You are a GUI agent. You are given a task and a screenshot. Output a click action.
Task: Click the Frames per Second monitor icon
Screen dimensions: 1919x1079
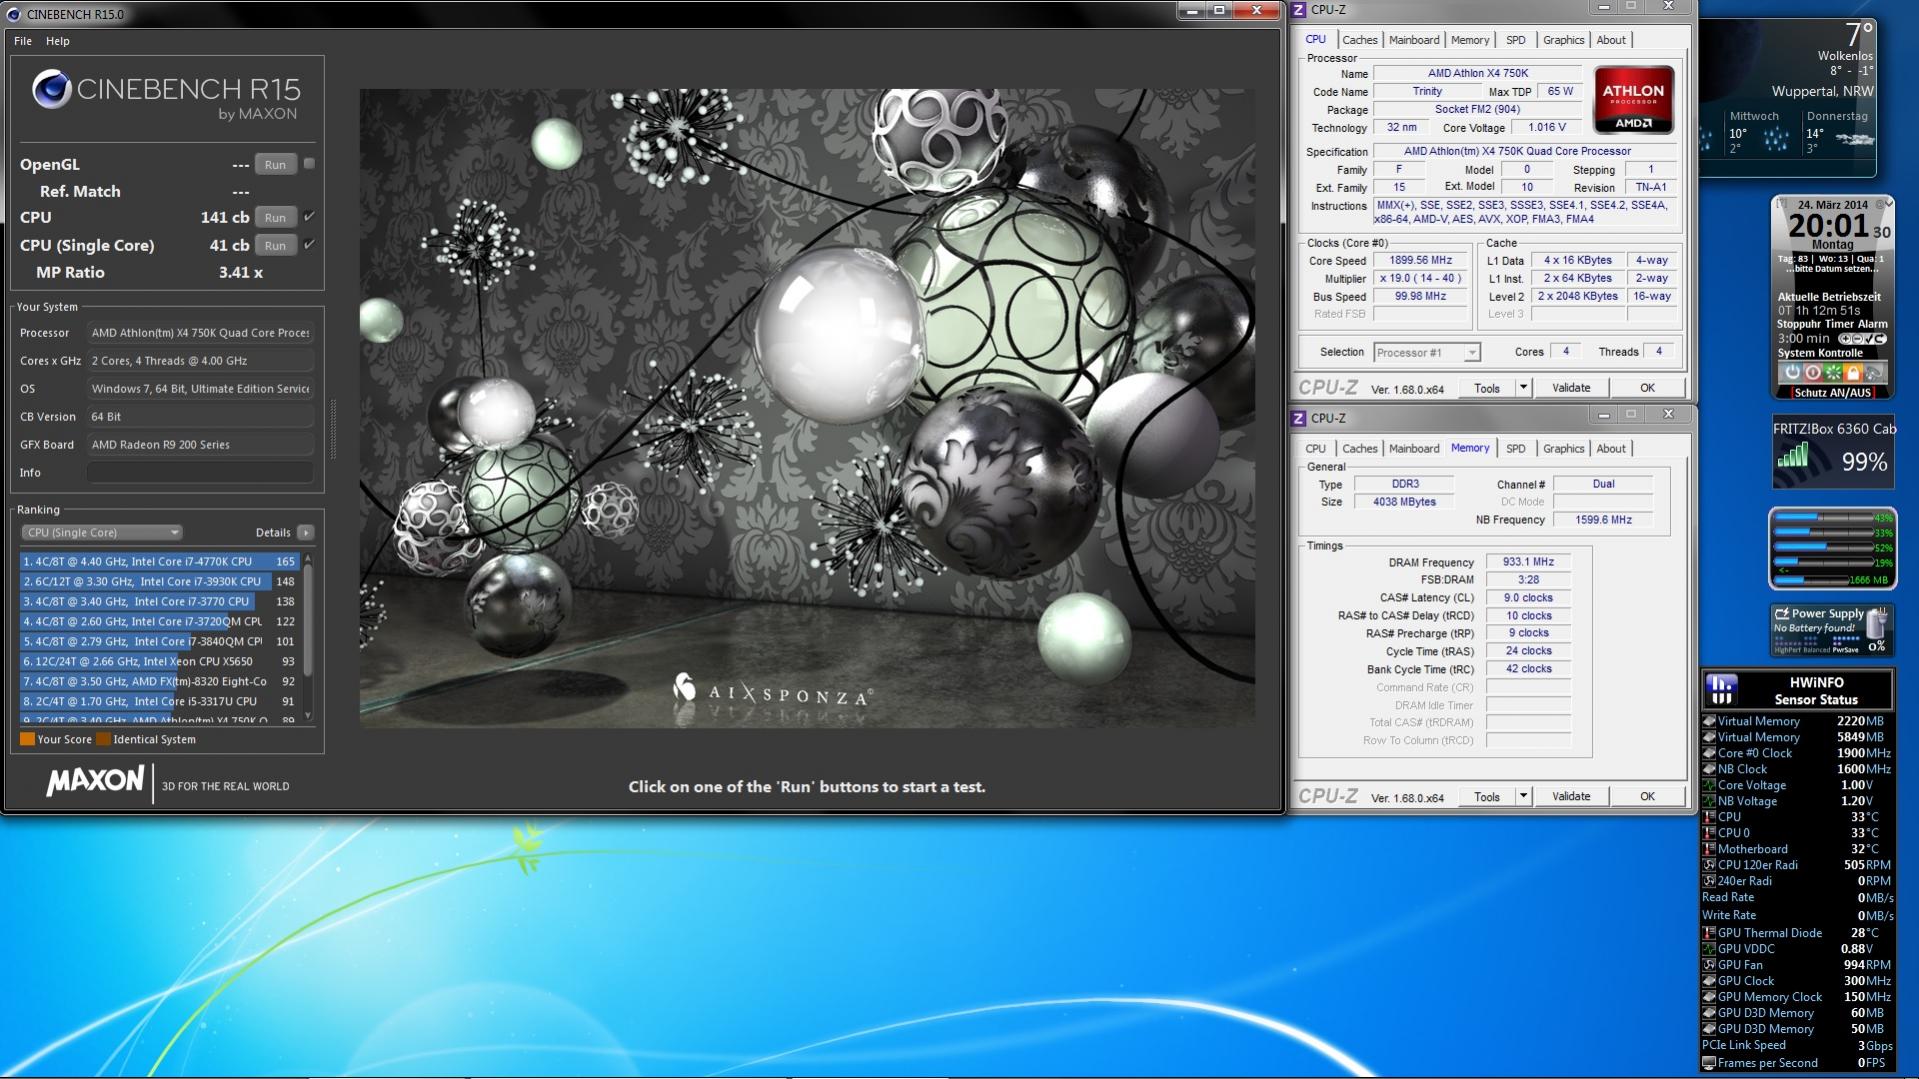1709,1064
